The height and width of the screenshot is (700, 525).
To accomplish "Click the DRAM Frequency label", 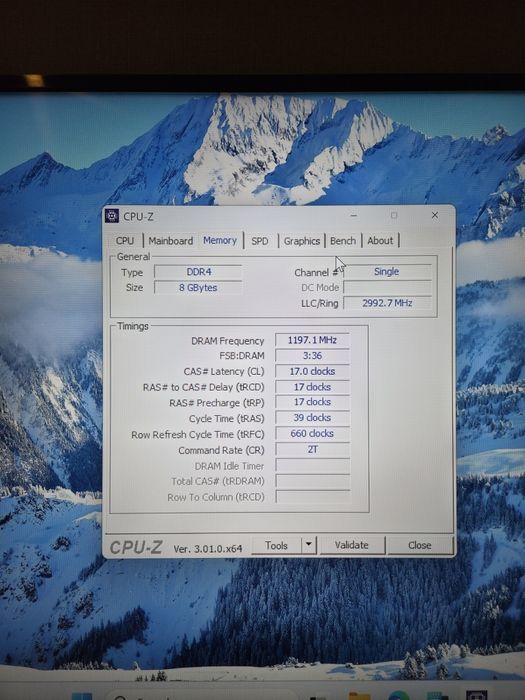I will click(x=228, y=341).
